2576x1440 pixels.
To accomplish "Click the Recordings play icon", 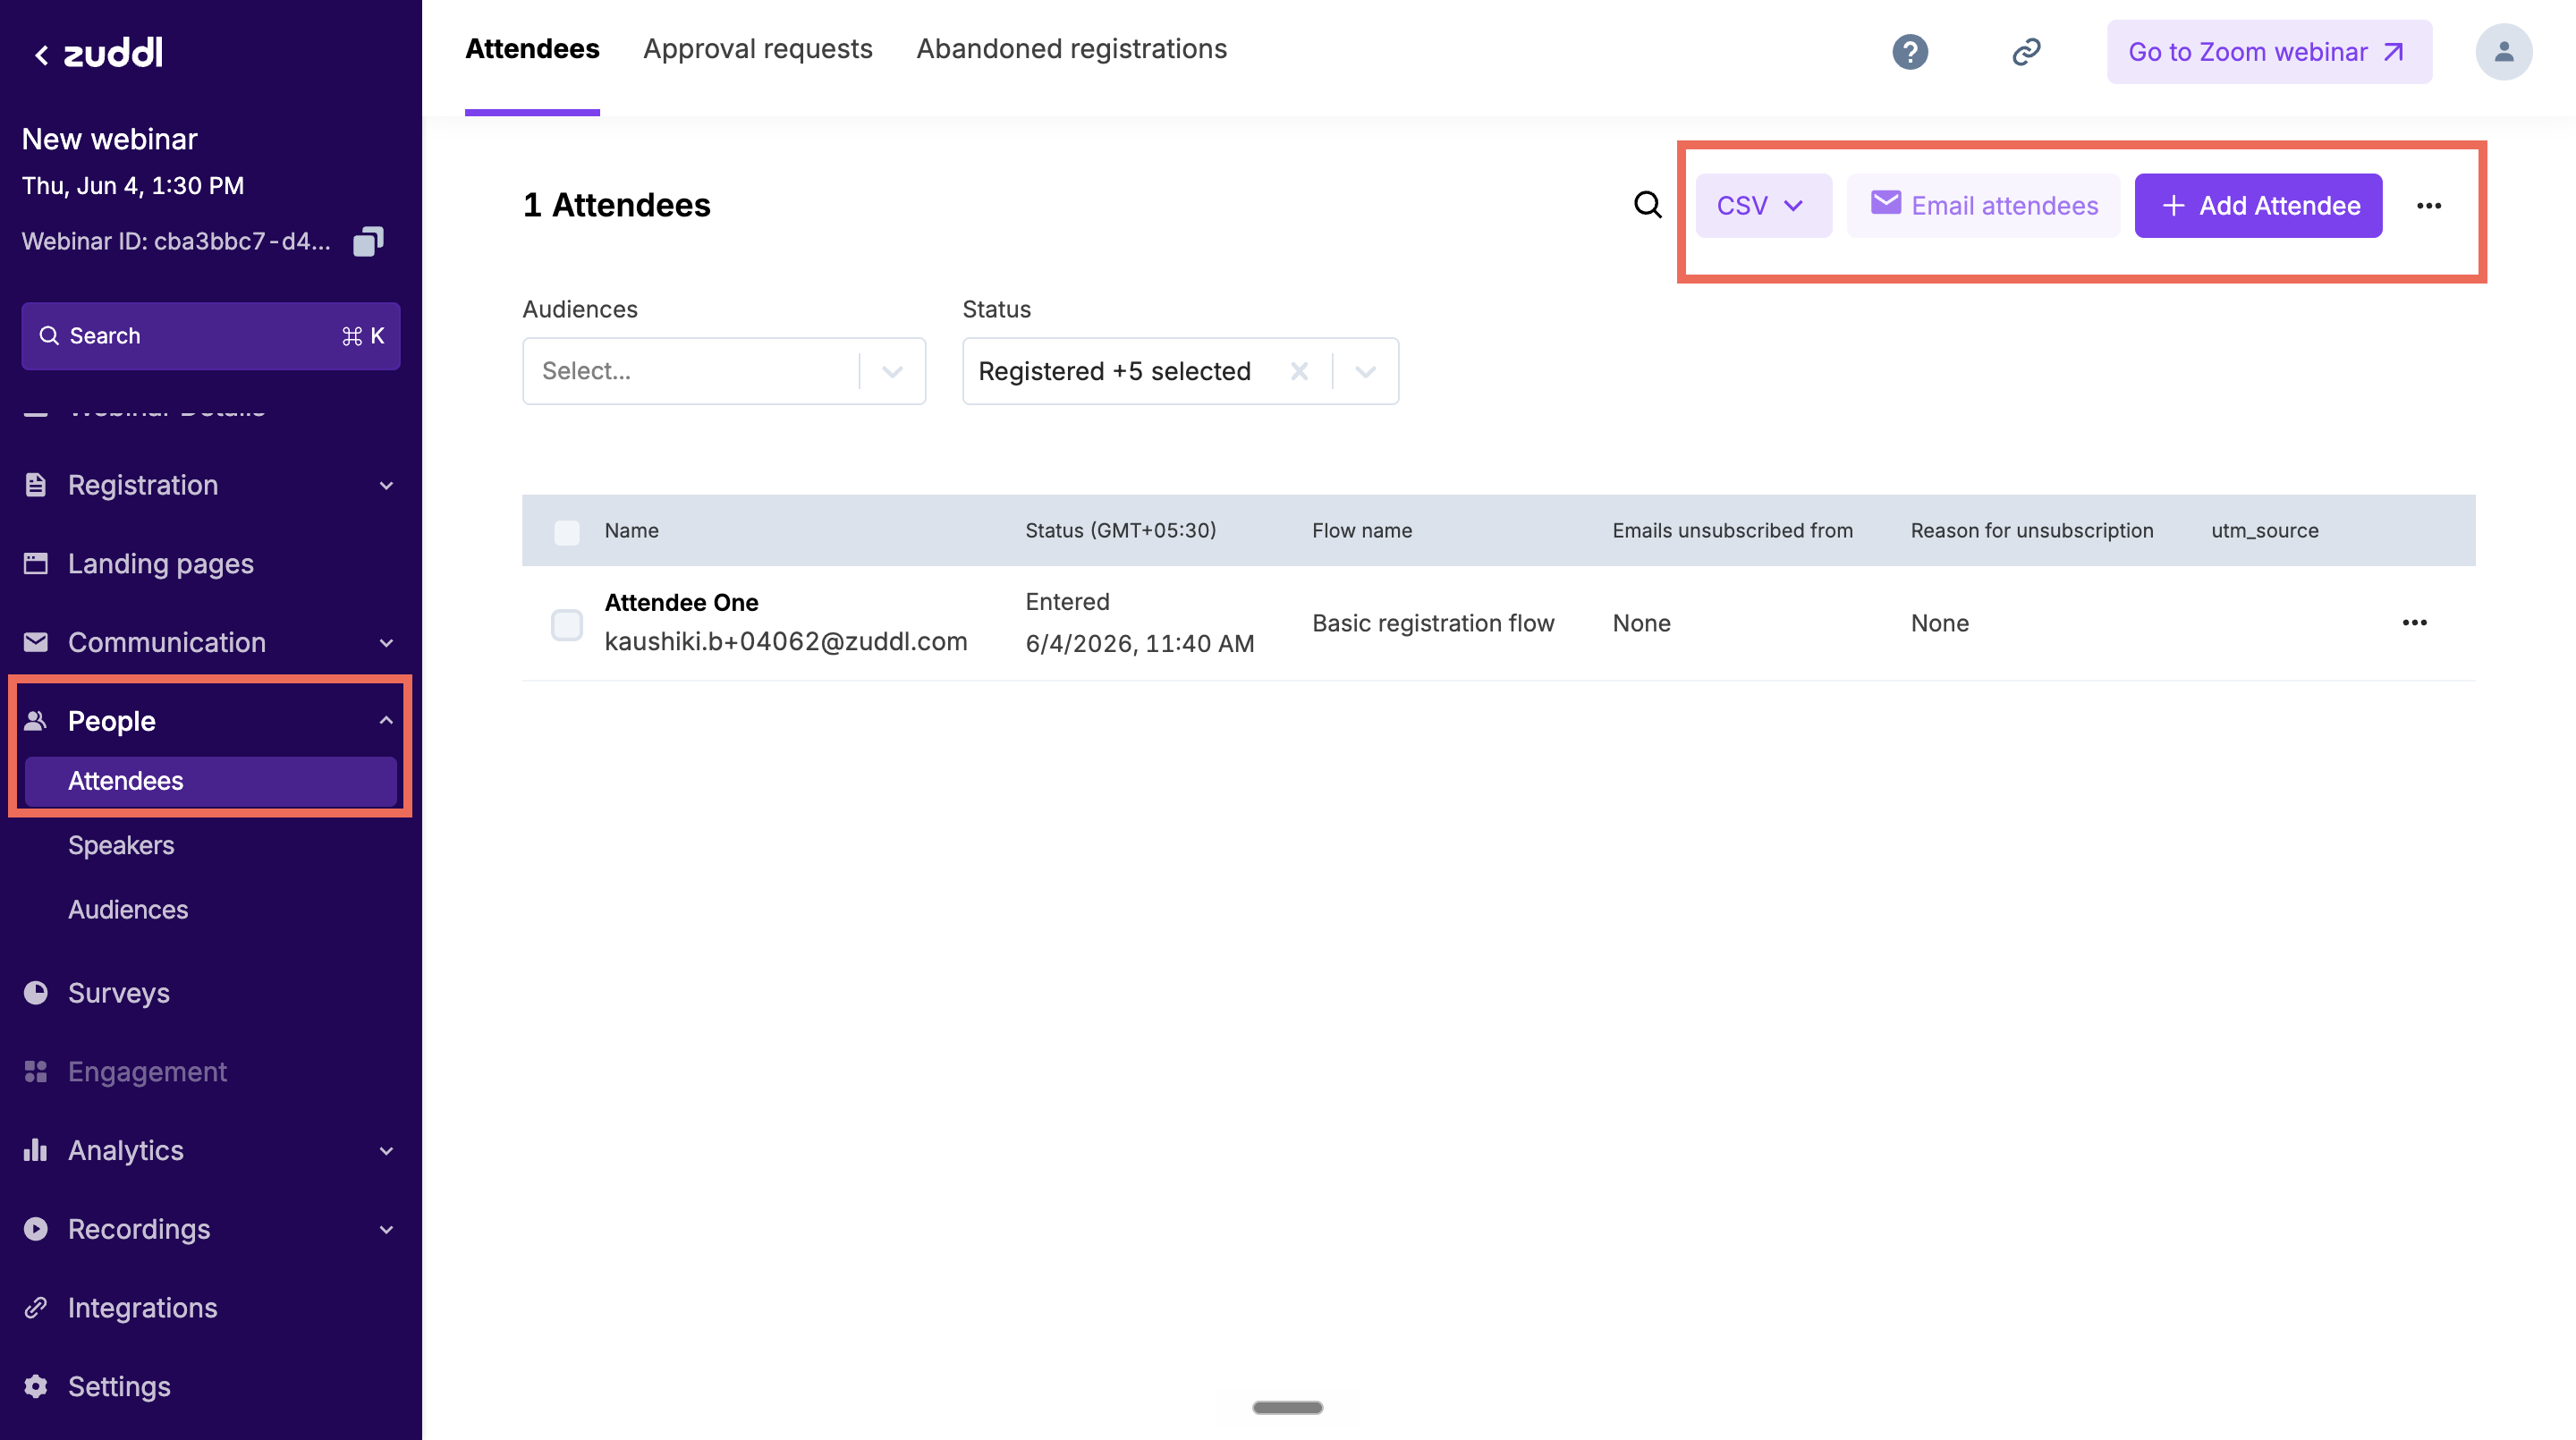I will coord(36,1228).
